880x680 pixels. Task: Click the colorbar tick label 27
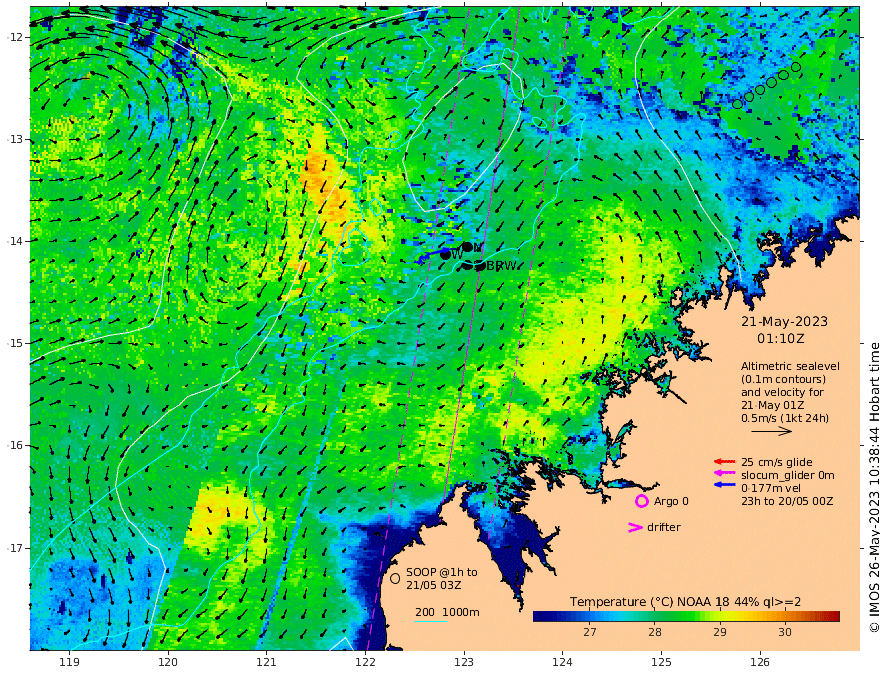point(589,632)
